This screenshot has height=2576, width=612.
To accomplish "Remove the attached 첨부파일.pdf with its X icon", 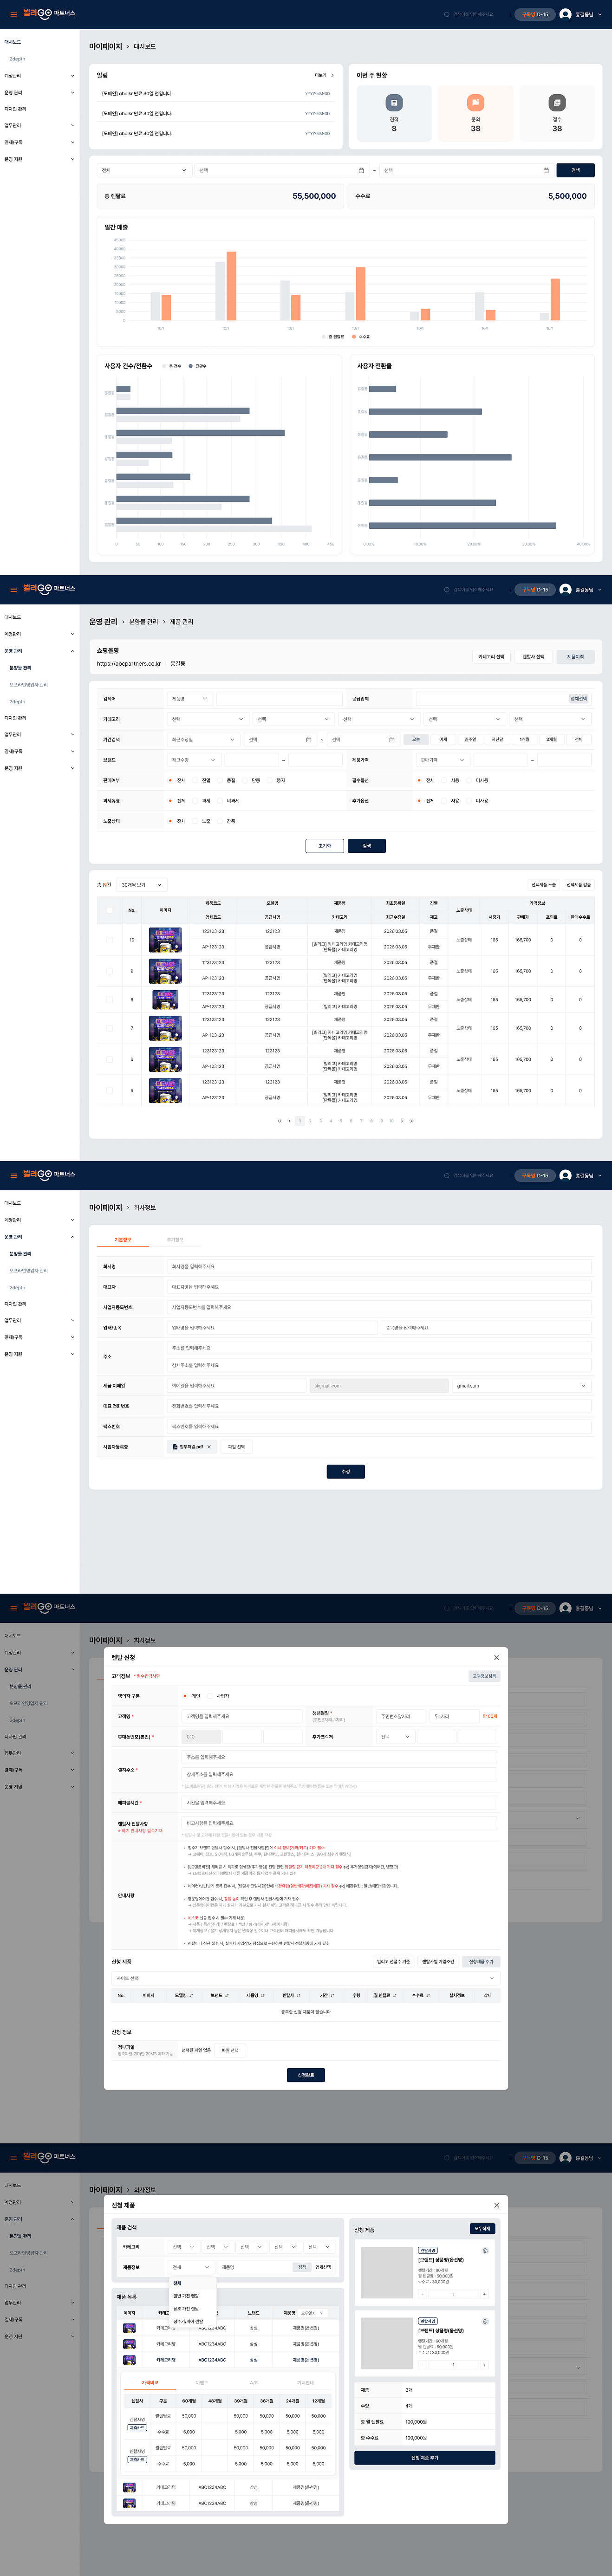I will [209, 1446].
